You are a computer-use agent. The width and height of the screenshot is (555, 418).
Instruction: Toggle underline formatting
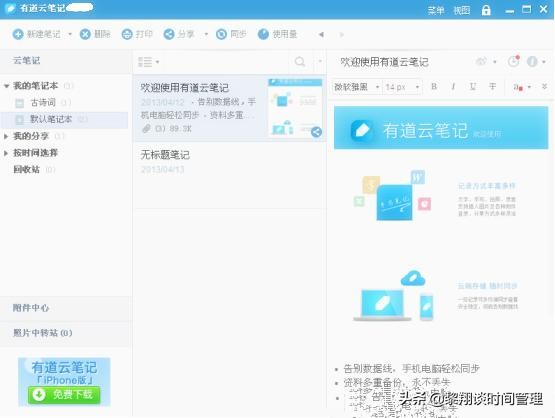point(473,87)
